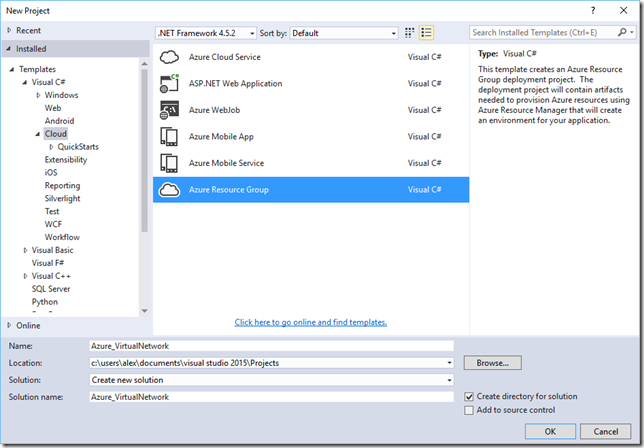Expand the Recent section
The image size is (644, 448).
[x=9, y=30]
